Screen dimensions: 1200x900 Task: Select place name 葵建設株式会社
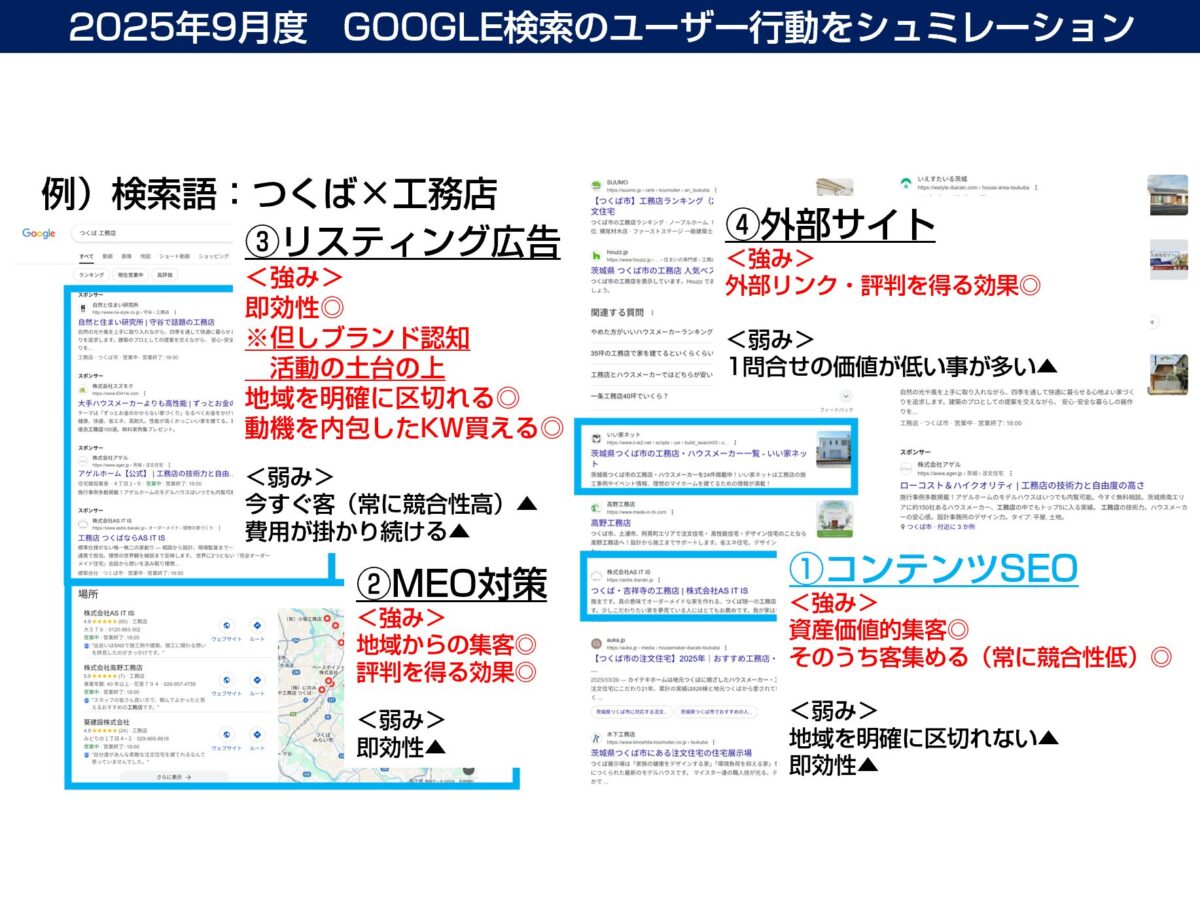pos(106,722)
